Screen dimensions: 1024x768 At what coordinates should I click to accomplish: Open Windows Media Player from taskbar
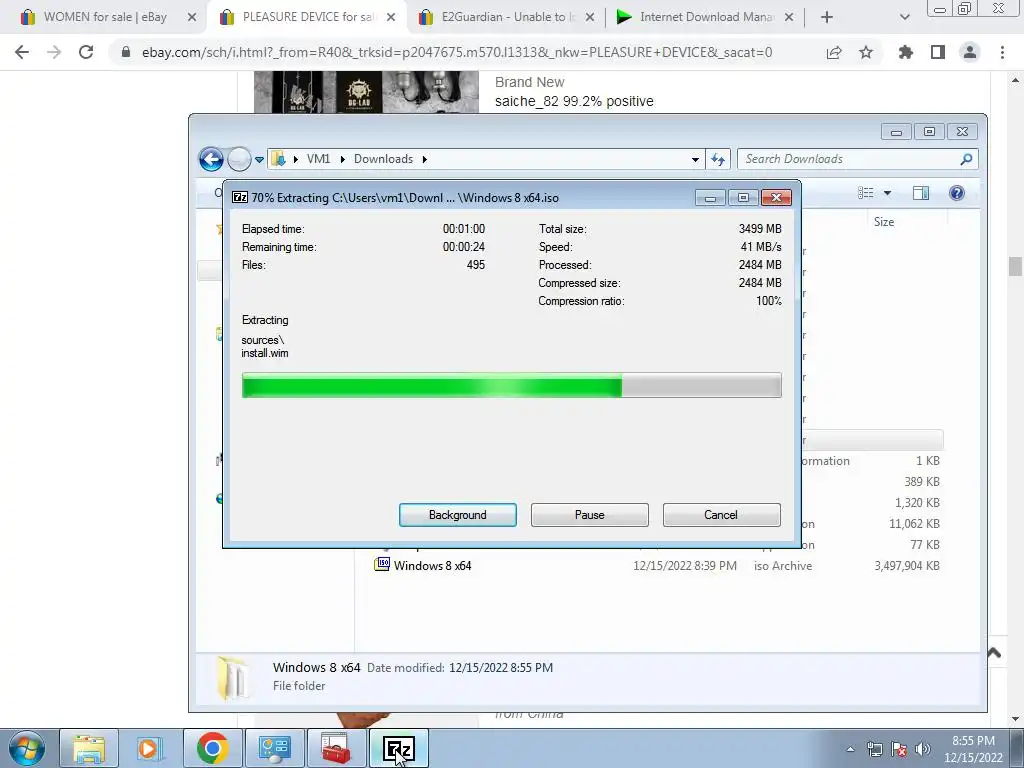[x=150, y=748]
